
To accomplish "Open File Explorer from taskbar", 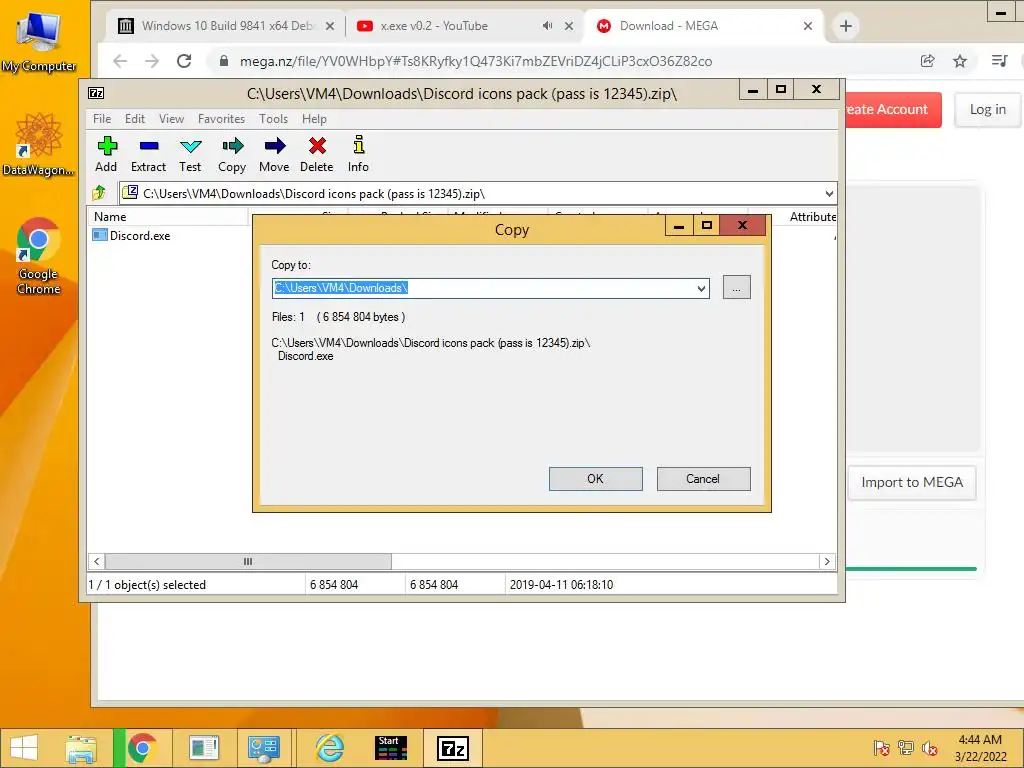I will (81, 748).
